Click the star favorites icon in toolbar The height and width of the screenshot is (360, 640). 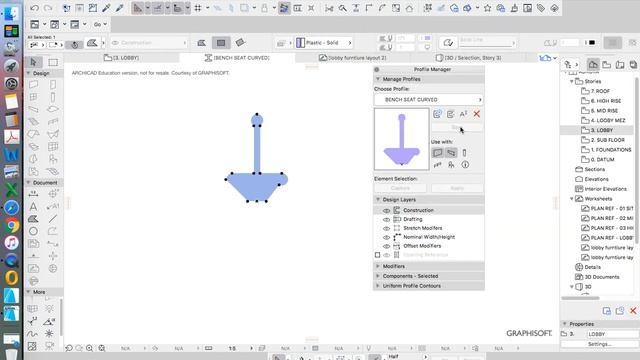click(x=487, y=8)
